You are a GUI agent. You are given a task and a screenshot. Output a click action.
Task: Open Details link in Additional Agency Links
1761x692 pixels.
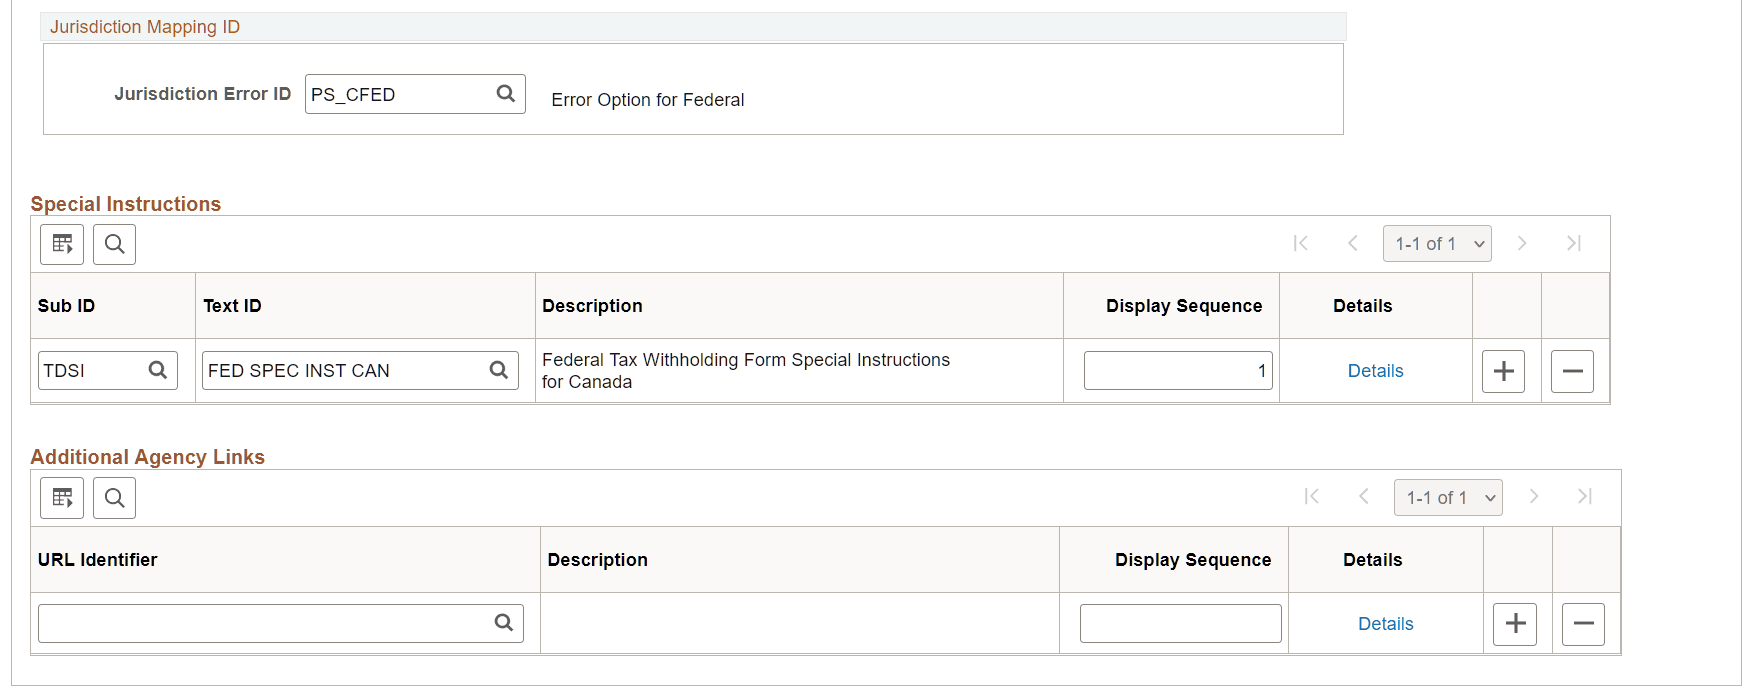click(1385, 624)
